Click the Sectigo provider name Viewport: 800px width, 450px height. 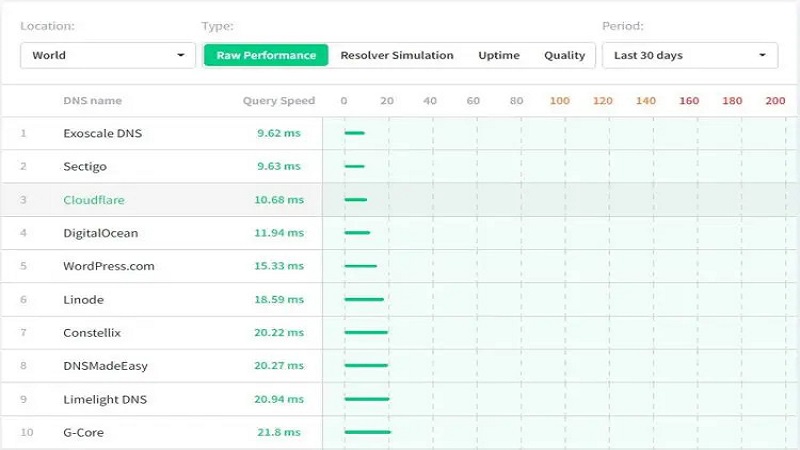(84, 167)
